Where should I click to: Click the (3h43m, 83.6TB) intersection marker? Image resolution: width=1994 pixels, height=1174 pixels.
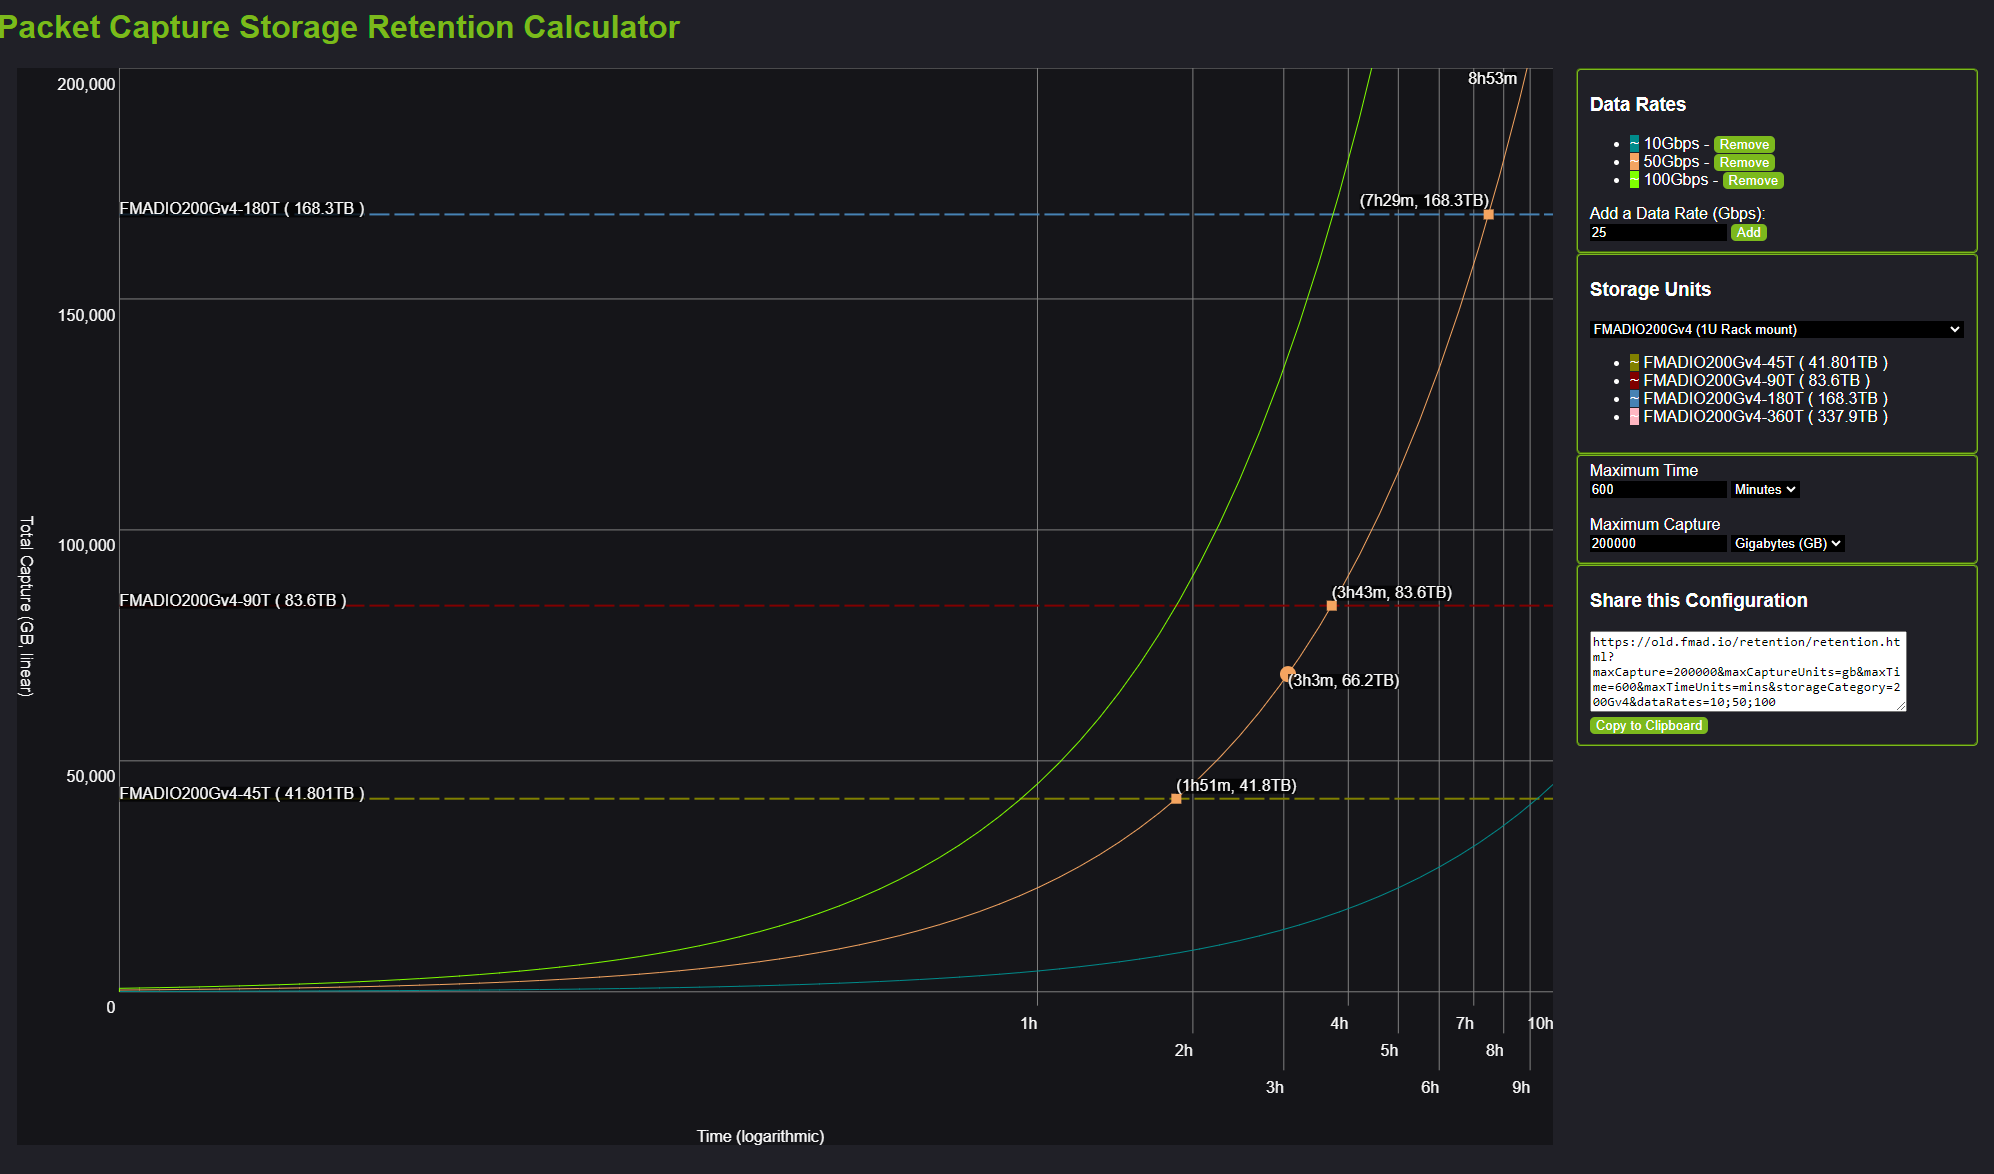(x=1331, y=606)
